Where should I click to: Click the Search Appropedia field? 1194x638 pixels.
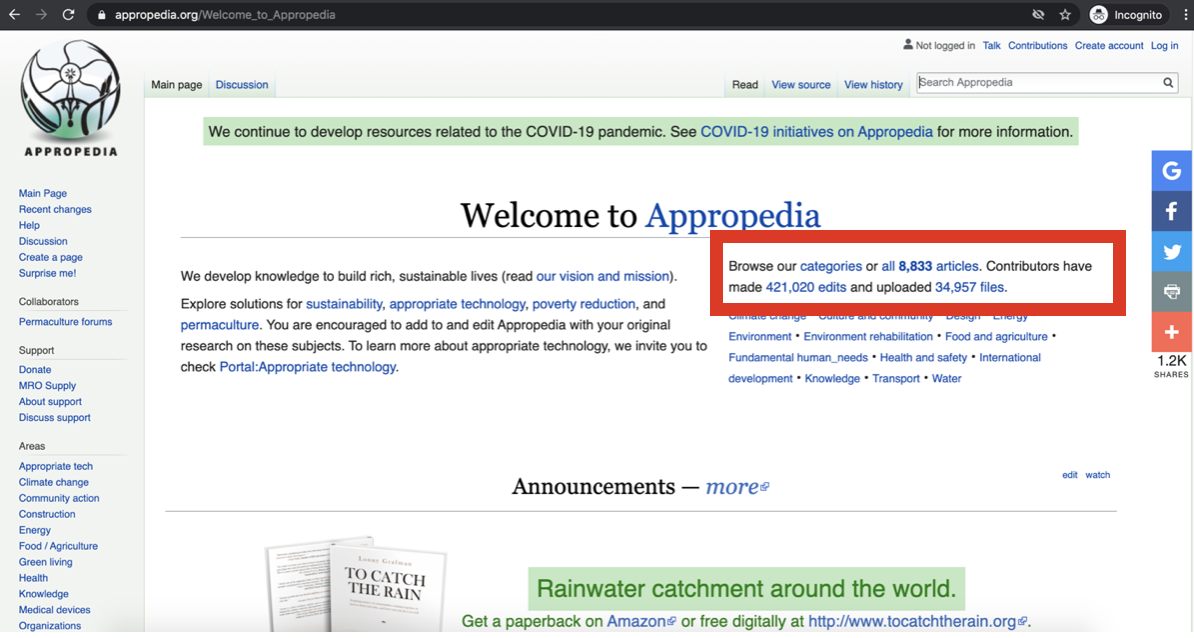pyautogui.click(x=1037, y=83)
